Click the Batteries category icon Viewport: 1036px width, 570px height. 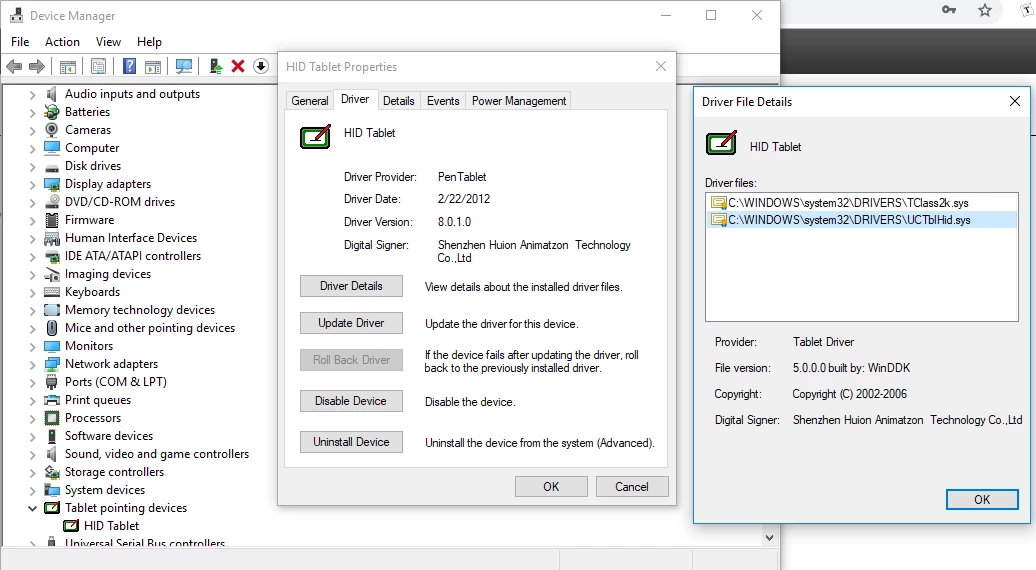[x=52, y=112]
